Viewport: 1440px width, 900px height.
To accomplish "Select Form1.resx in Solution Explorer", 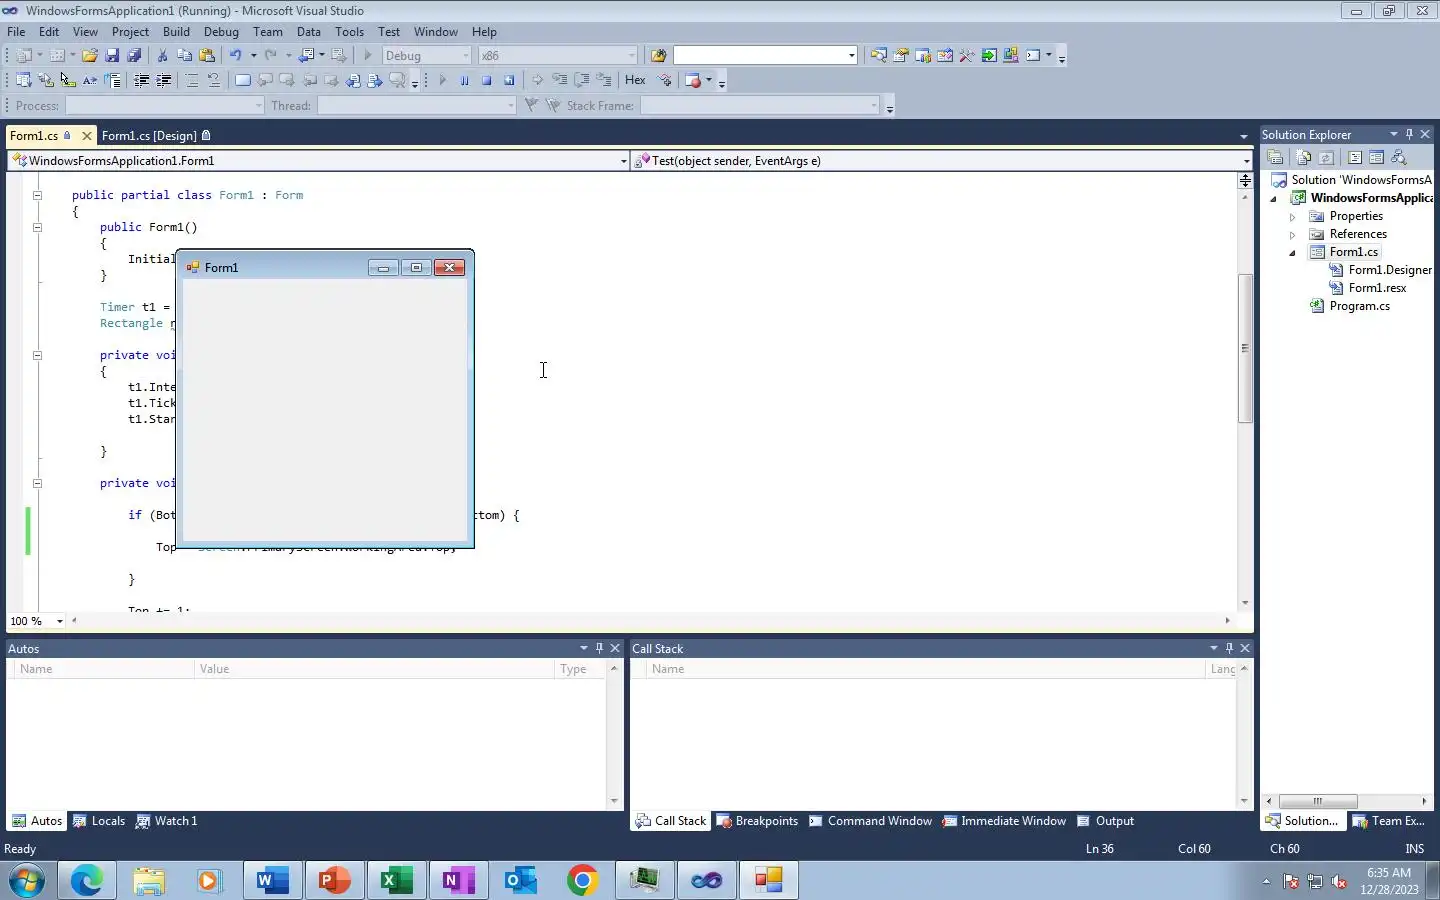I will point(1377,289).
